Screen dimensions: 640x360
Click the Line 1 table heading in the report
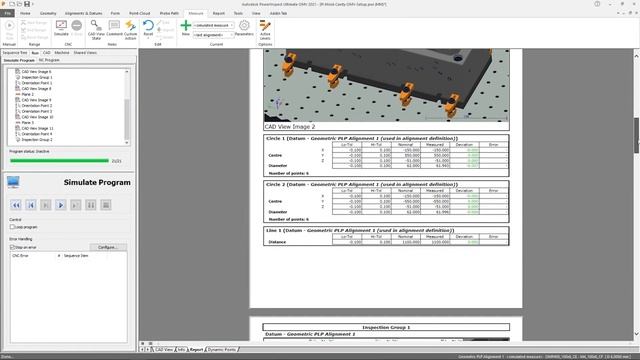click(360, 231)
